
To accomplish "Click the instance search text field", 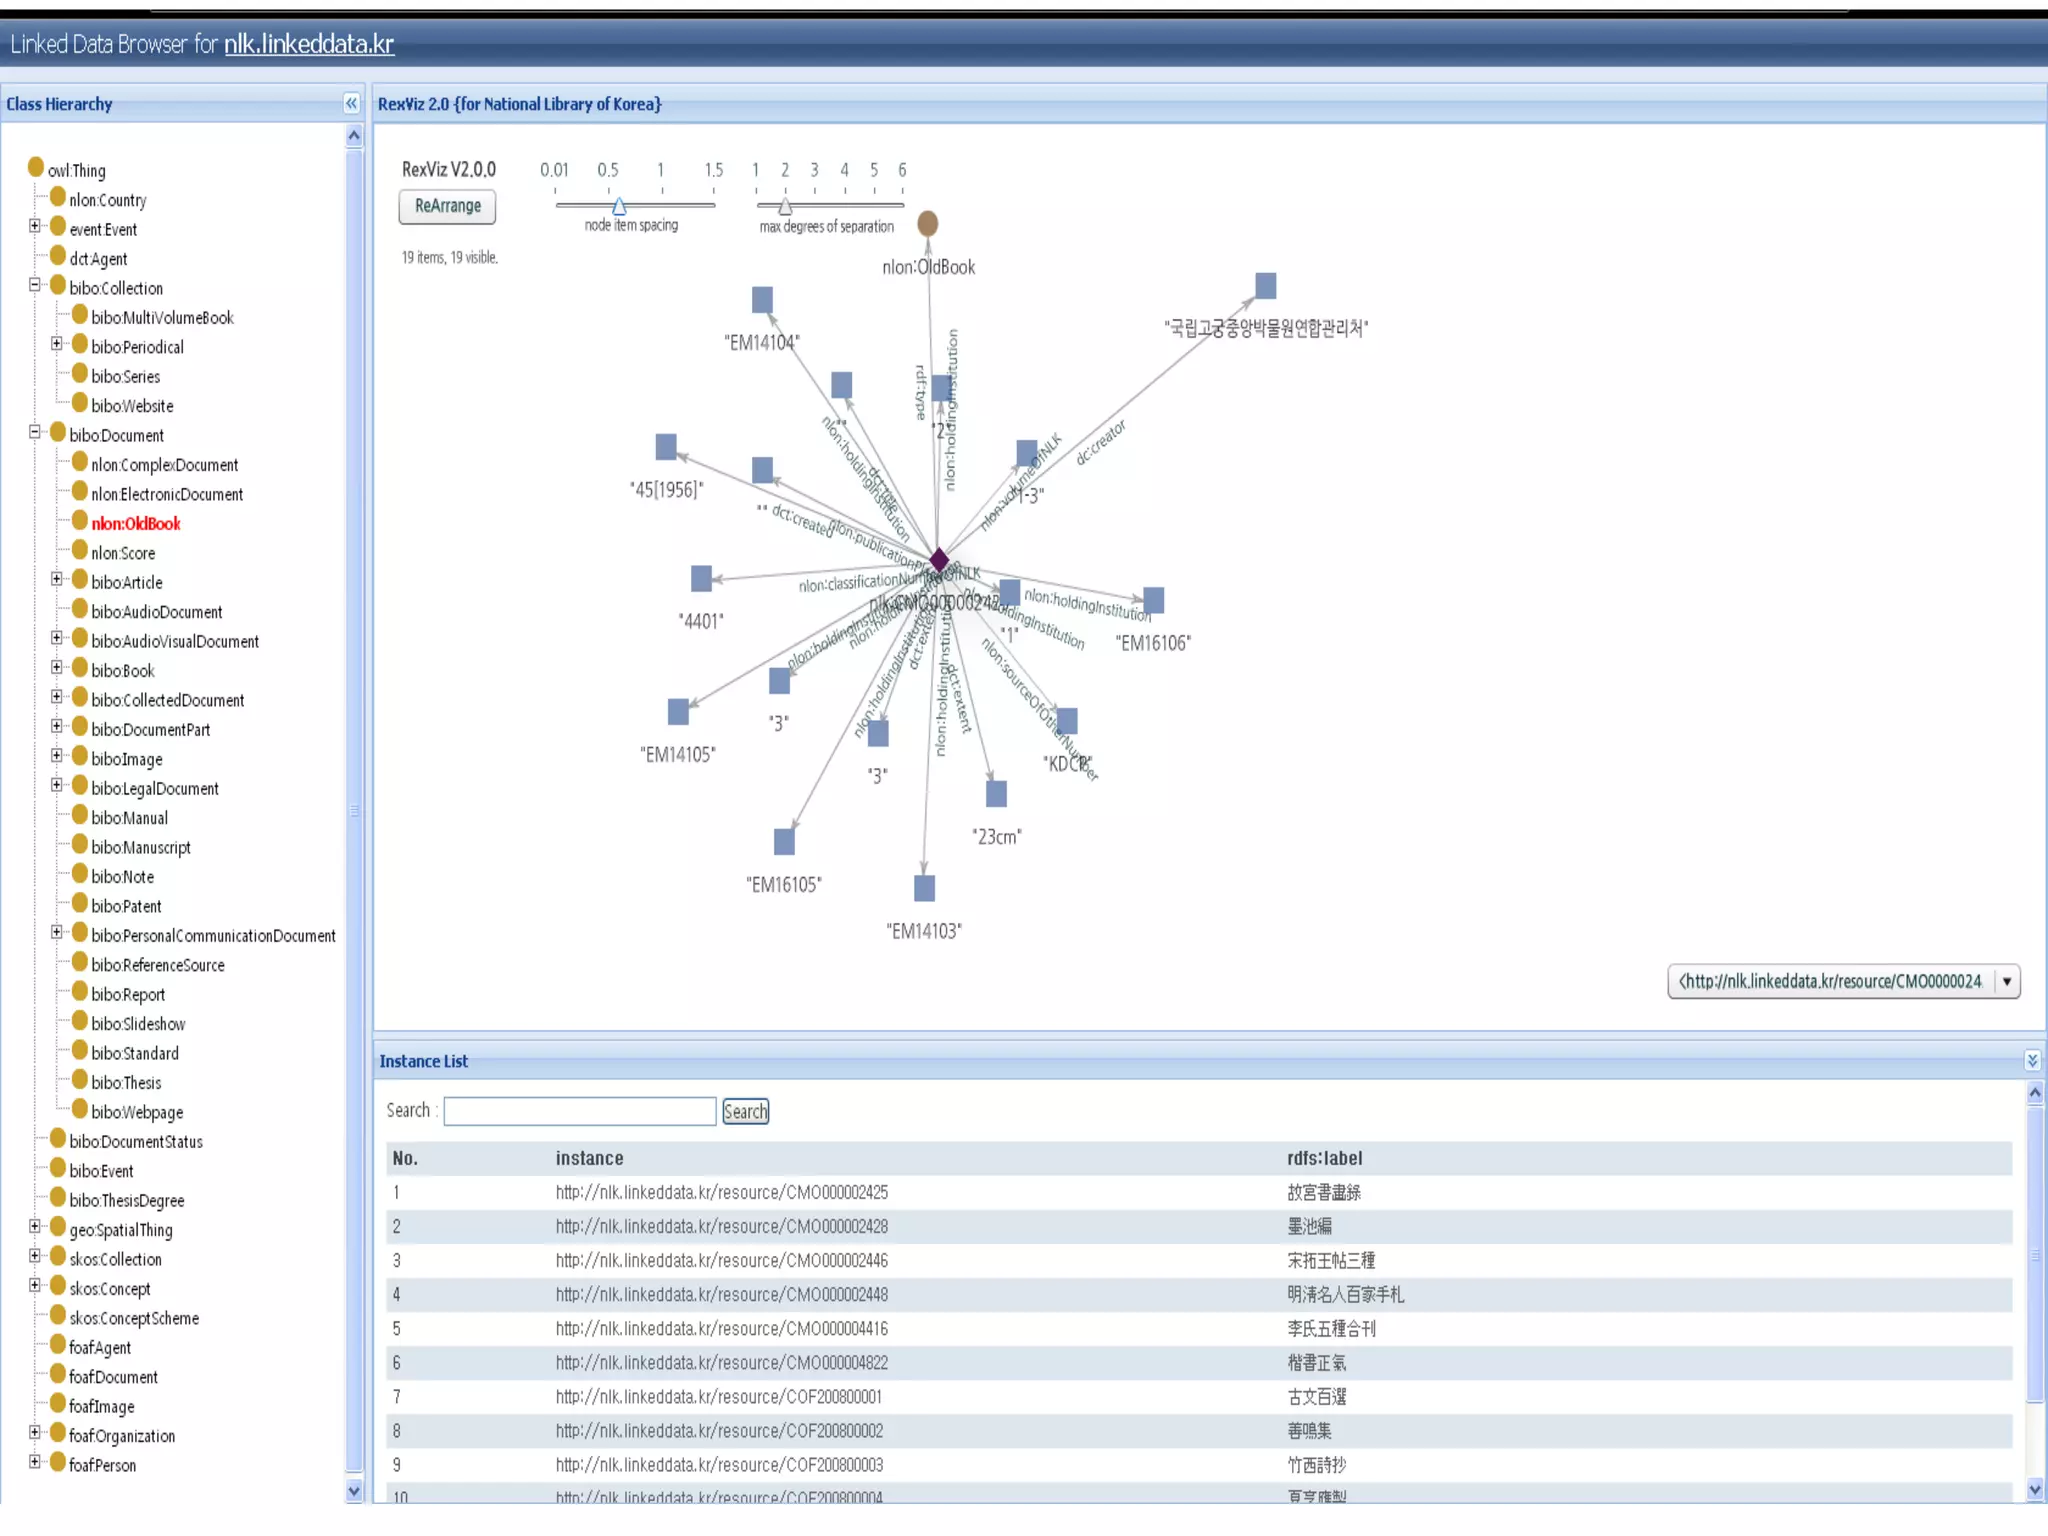I will point(579,1111).
